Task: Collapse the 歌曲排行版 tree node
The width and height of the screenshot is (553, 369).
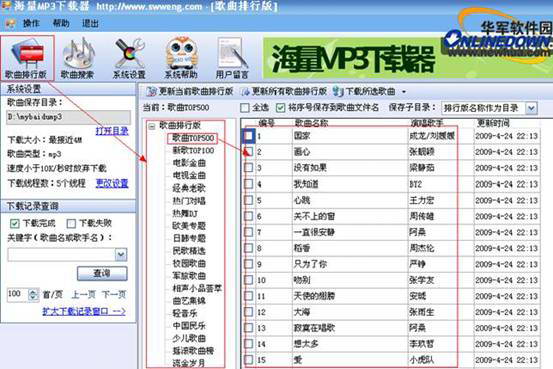Action: point(152,126)
